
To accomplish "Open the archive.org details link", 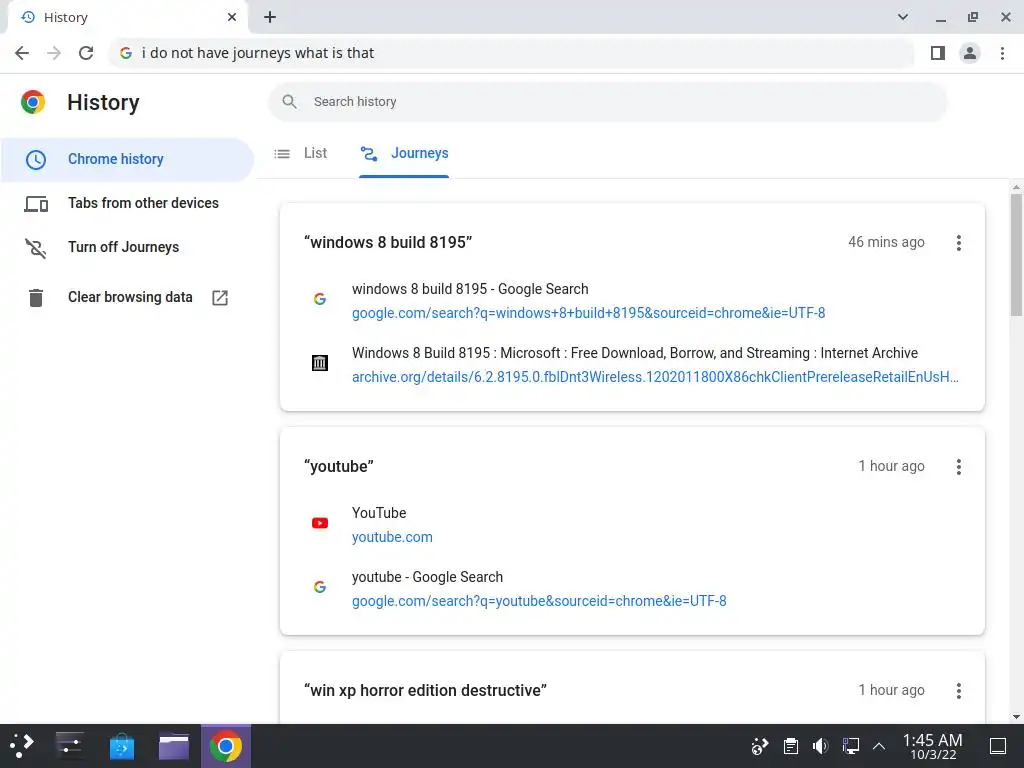I will point(655,377).
